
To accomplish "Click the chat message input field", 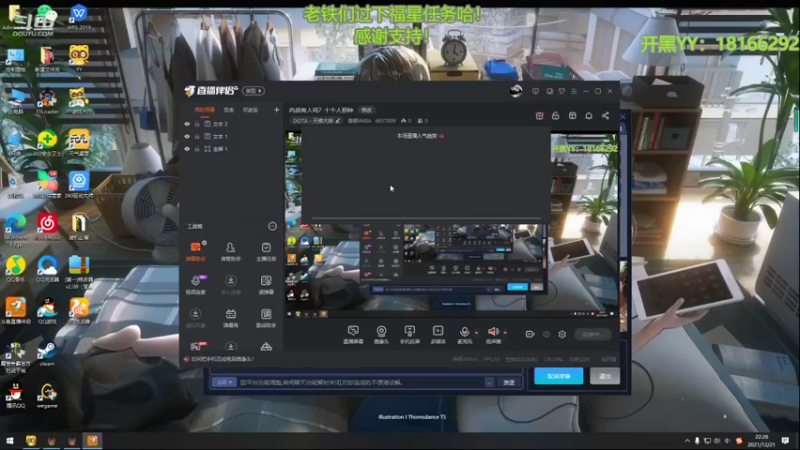I will point(361,382).
